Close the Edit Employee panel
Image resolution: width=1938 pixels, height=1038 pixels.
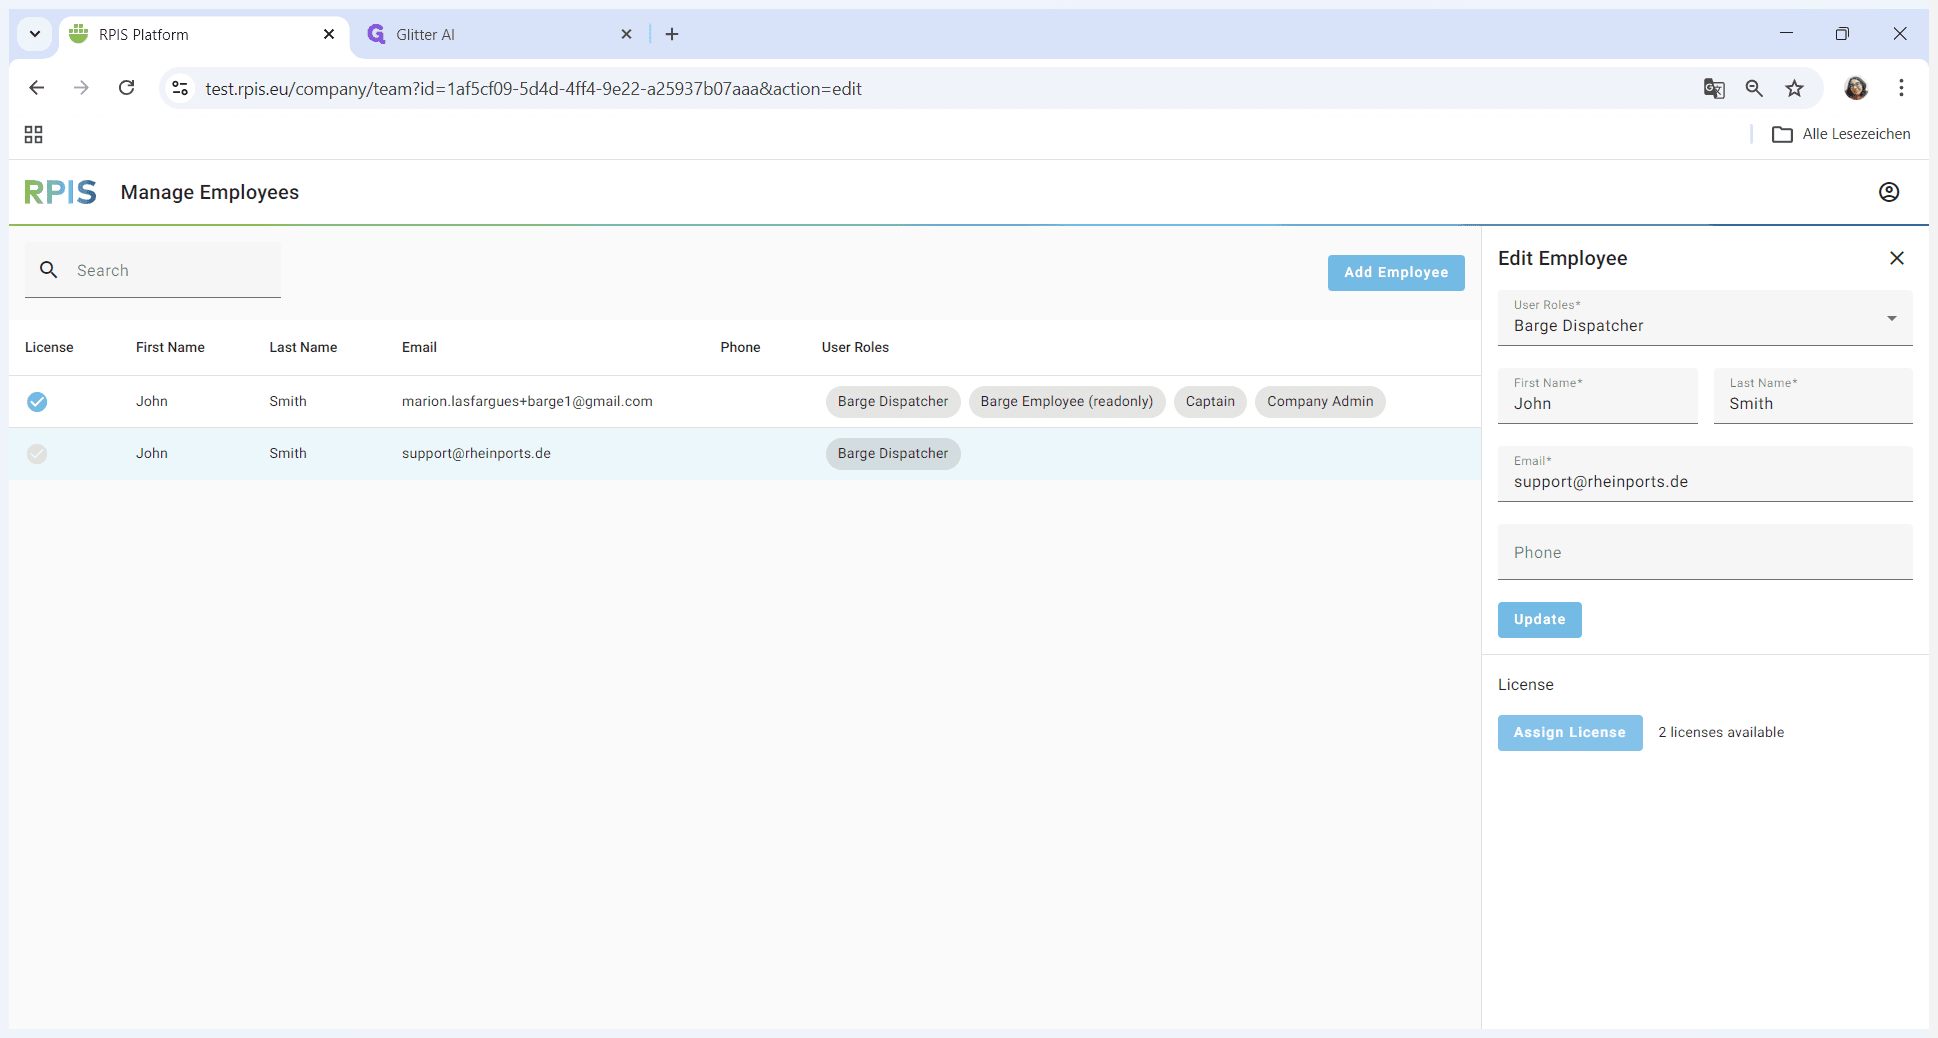[x=1897, y=258]
